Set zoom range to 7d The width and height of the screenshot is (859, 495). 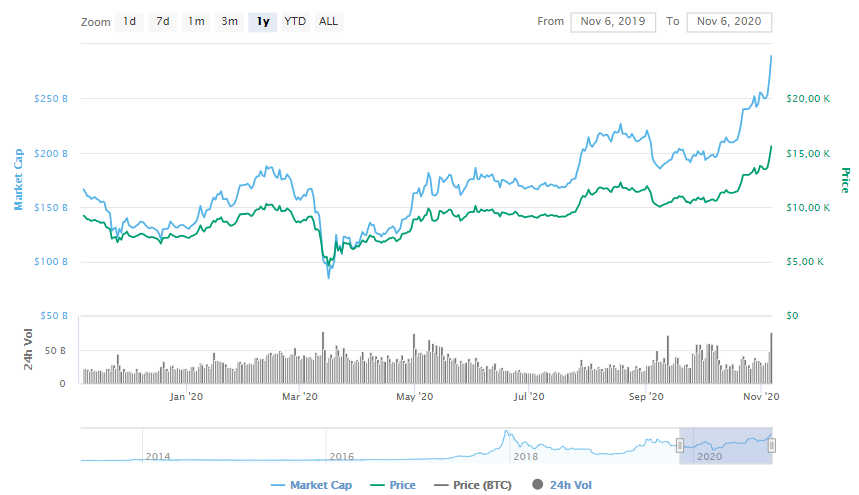click(163, 21)
